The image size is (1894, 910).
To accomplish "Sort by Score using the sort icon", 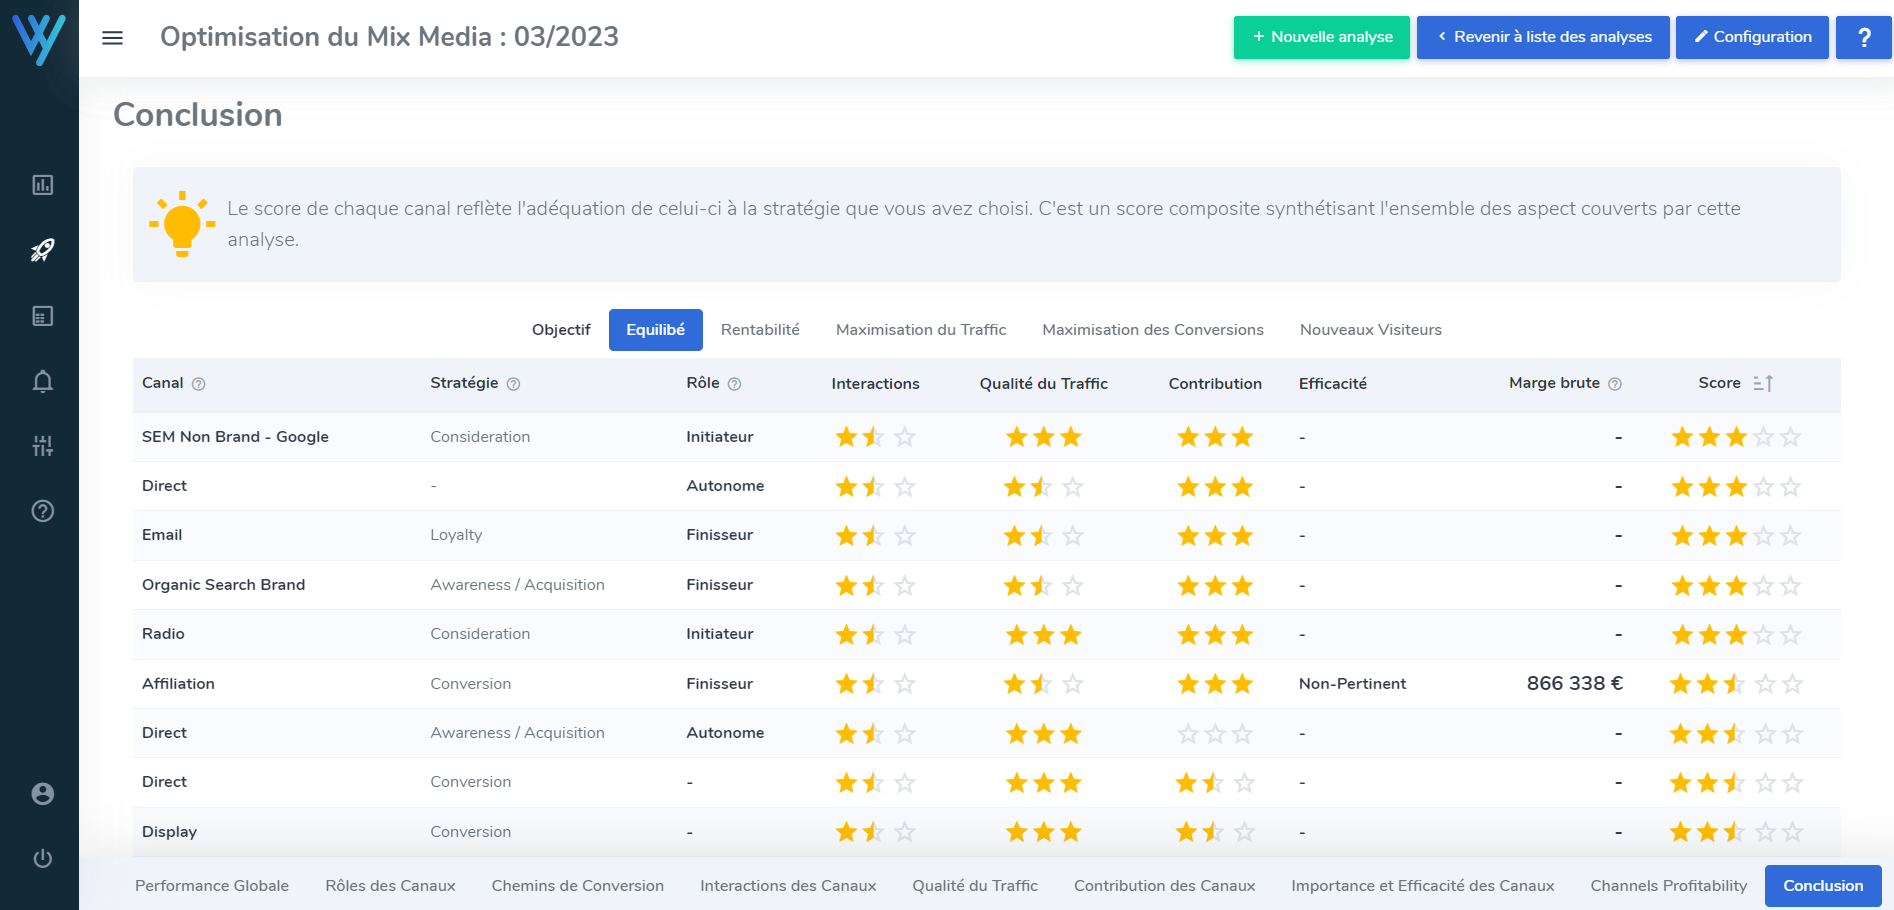I will 1763,383.
